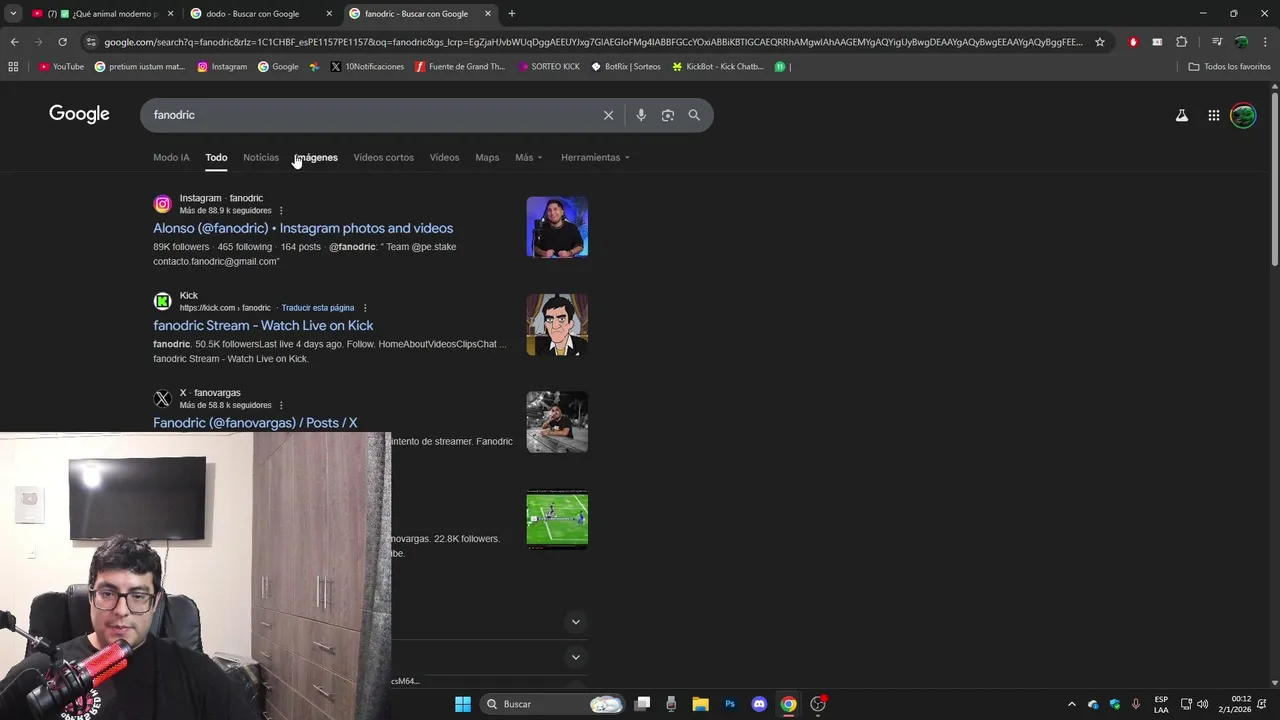
Task: Open the Instagram bookmark
Action: coord(222,67)
